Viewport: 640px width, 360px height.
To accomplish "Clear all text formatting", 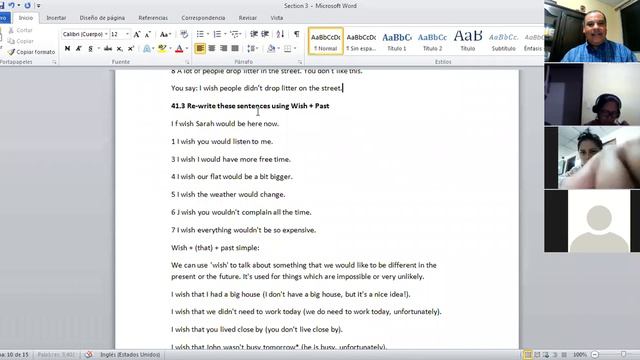I will (184, 34).
